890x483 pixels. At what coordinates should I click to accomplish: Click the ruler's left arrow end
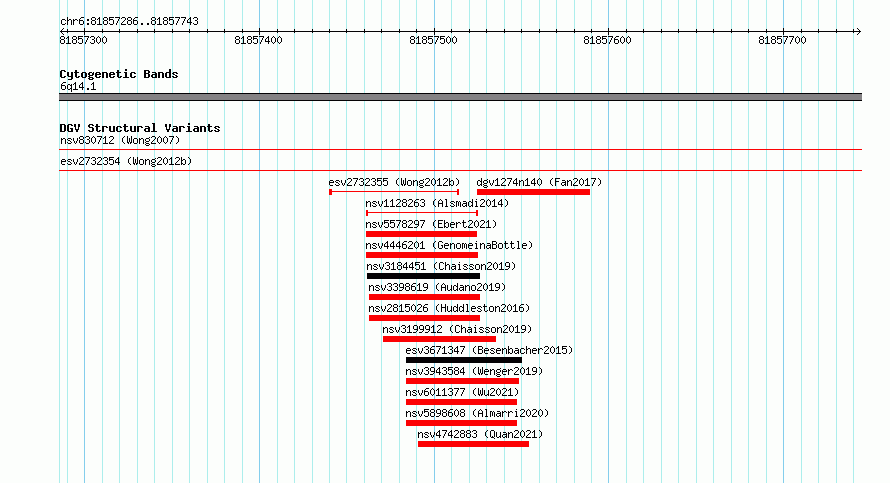click(62, 31)
